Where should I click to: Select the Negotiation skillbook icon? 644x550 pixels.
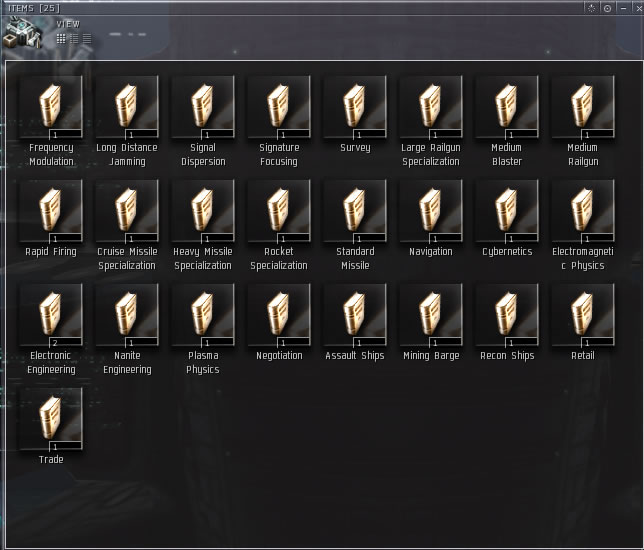pos(279,315)
